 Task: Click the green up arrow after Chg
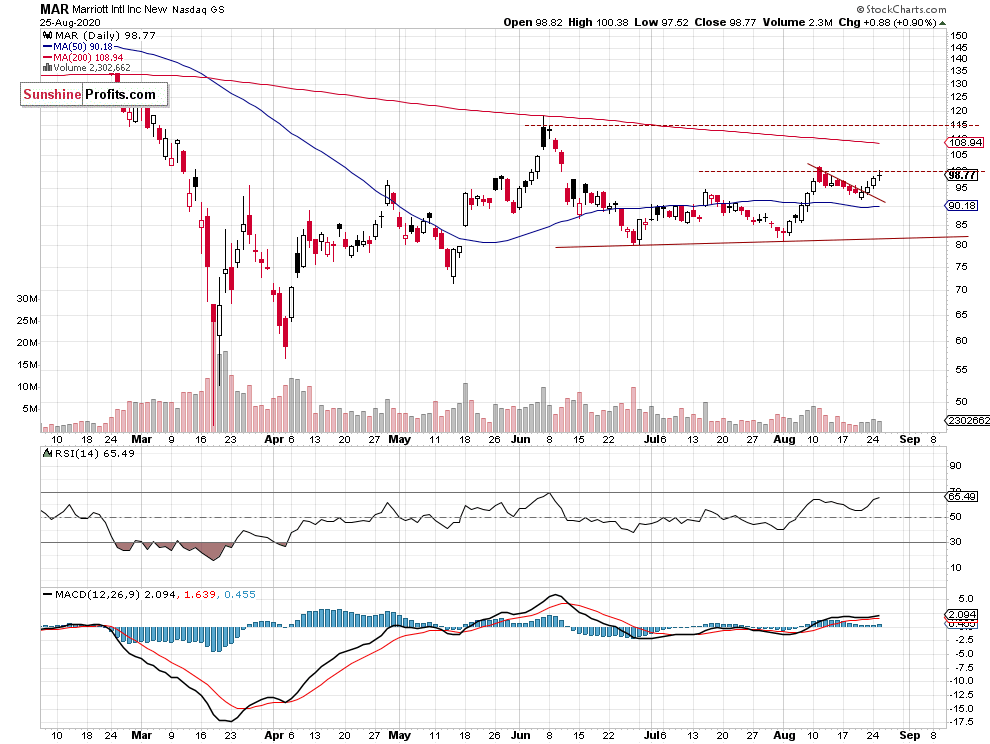point(943,23)
